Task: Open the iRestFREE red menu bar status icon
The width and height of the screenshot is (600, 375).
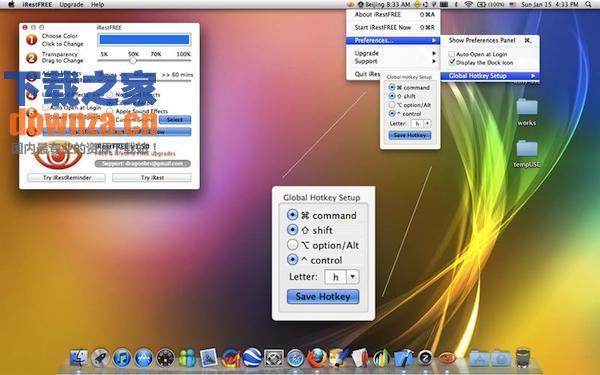Action: [351, 5]
